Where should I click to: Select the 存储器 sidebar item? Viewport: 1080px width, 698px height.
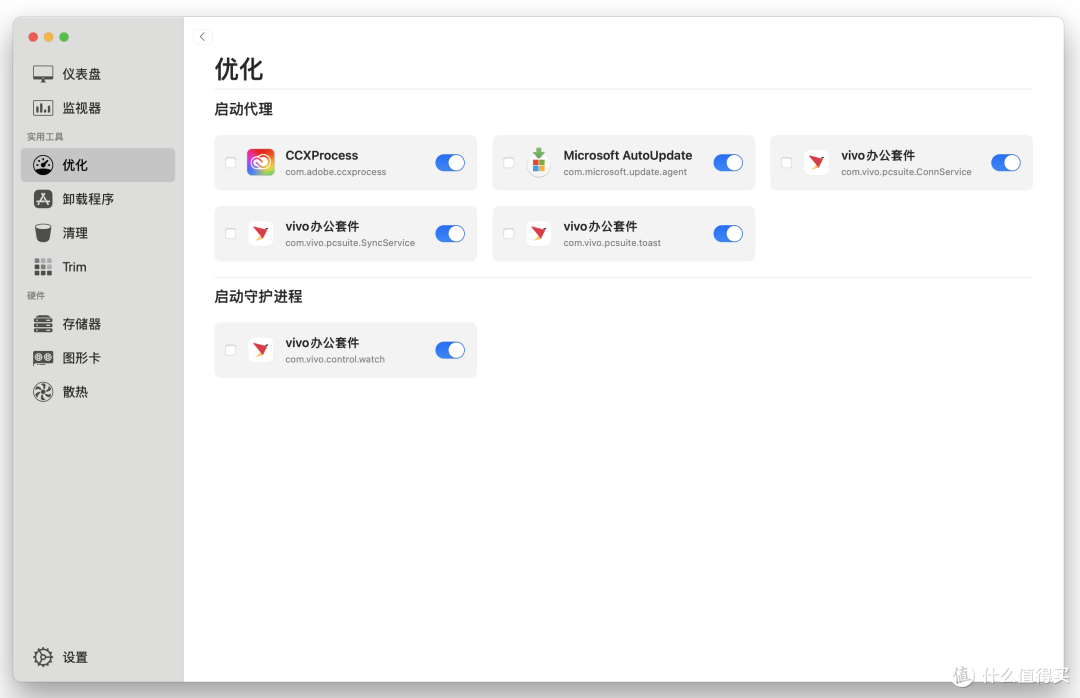click(x=98, y=324)
